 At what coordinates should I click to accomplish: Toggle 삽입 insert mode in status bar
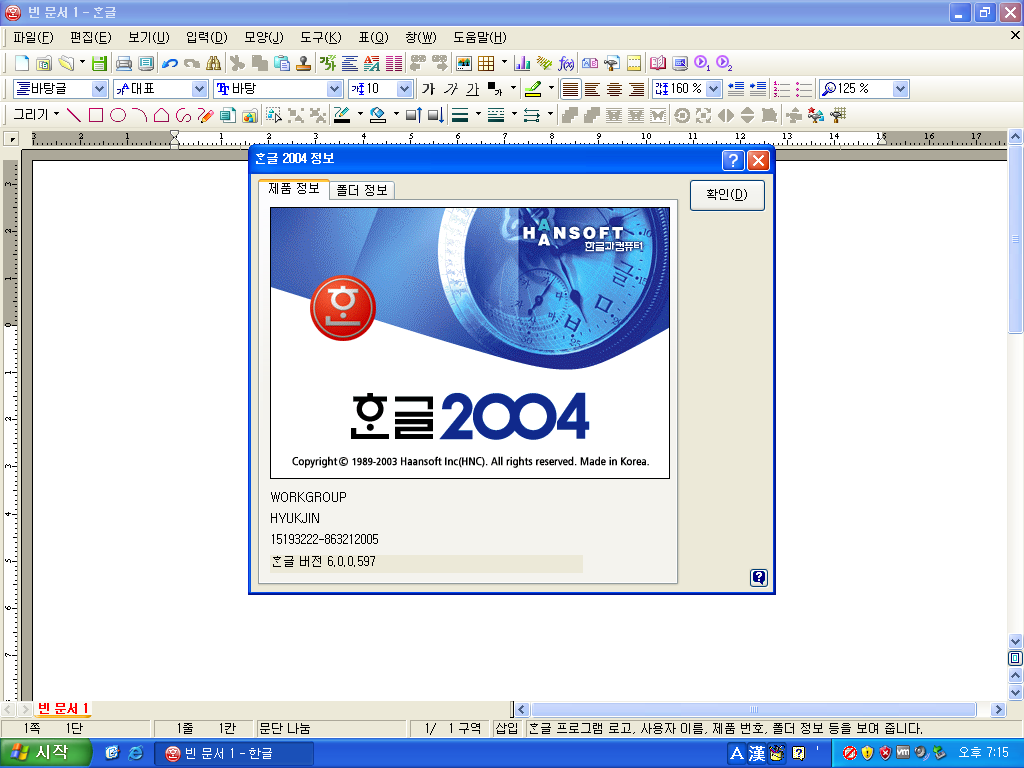pyautogui.click(x=507, y=728)
